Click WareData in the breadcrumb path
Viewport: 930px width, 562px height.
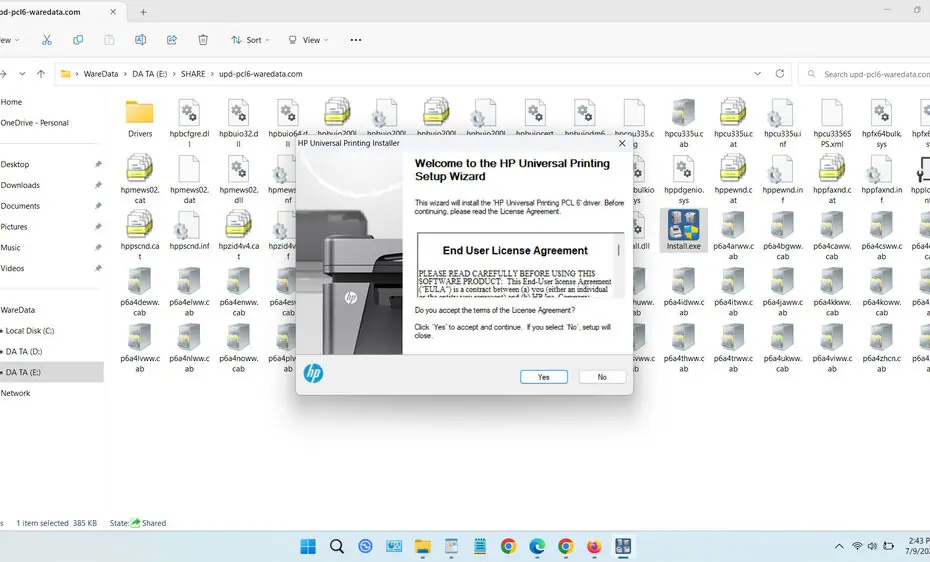101,74
